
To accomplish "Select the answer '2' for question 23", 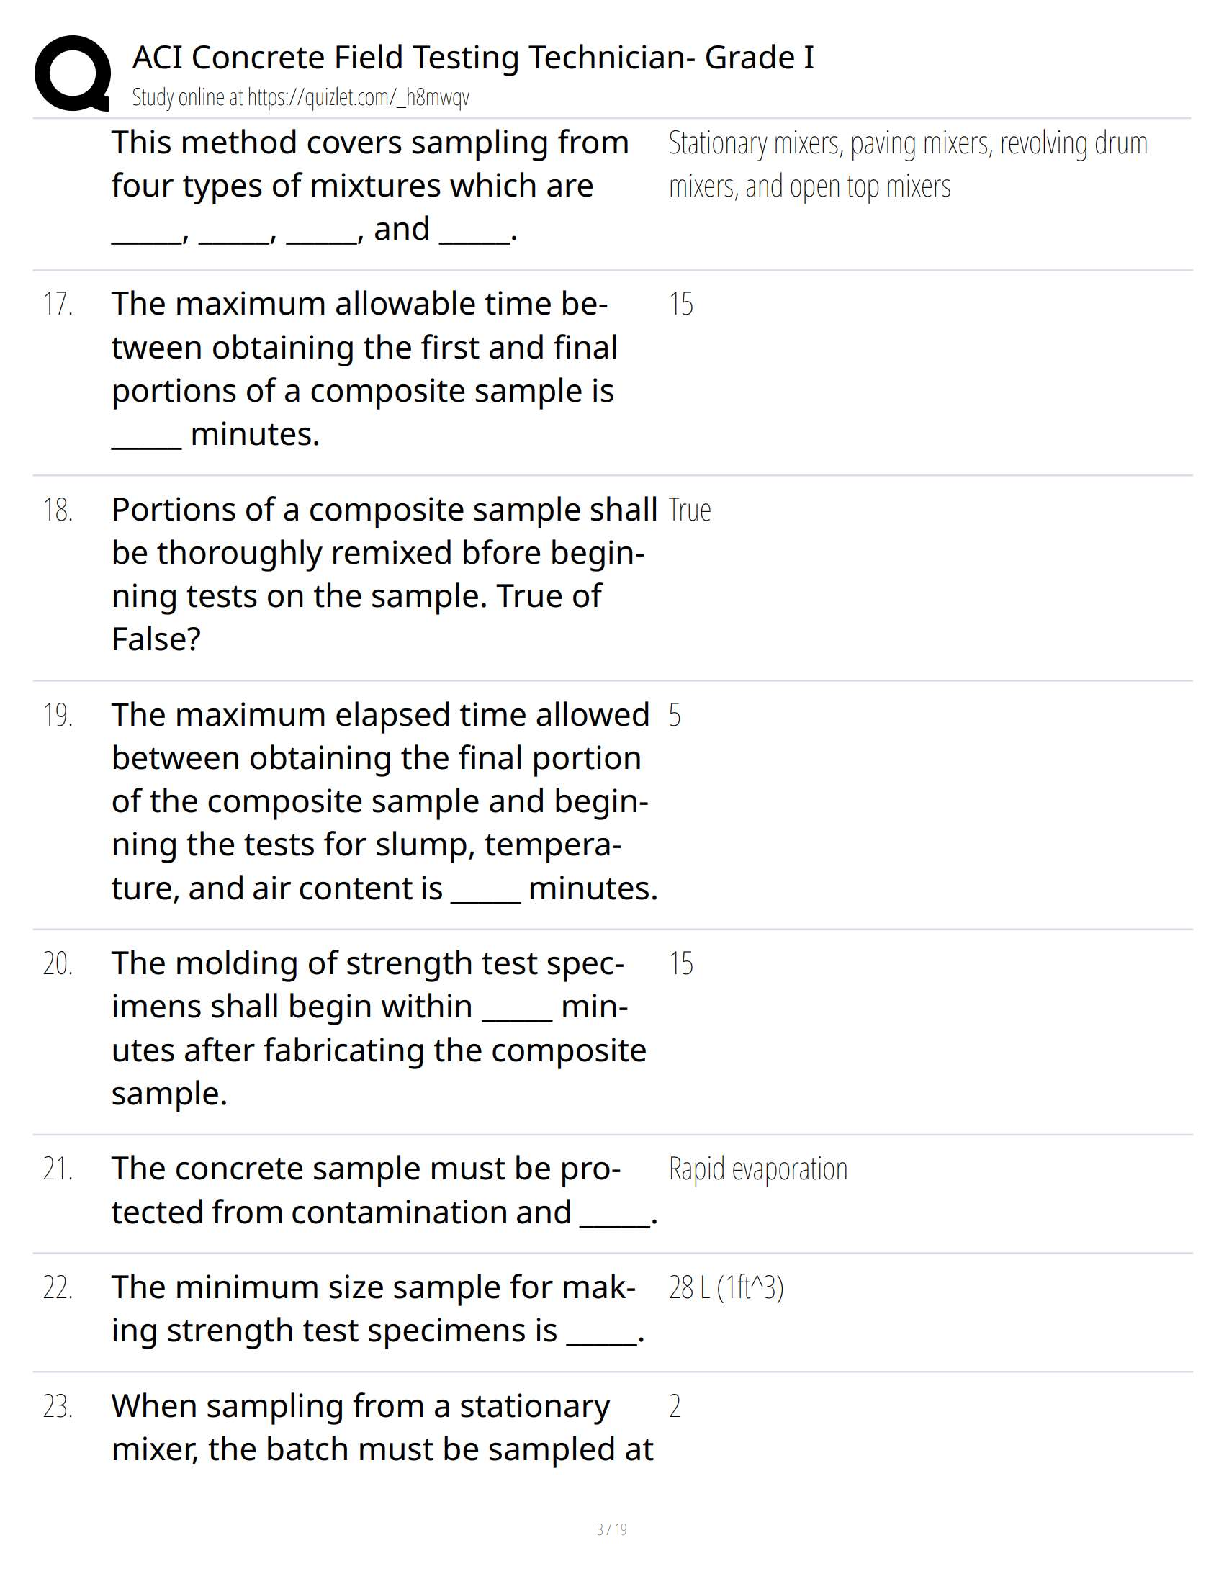I will click(675, 1406).
